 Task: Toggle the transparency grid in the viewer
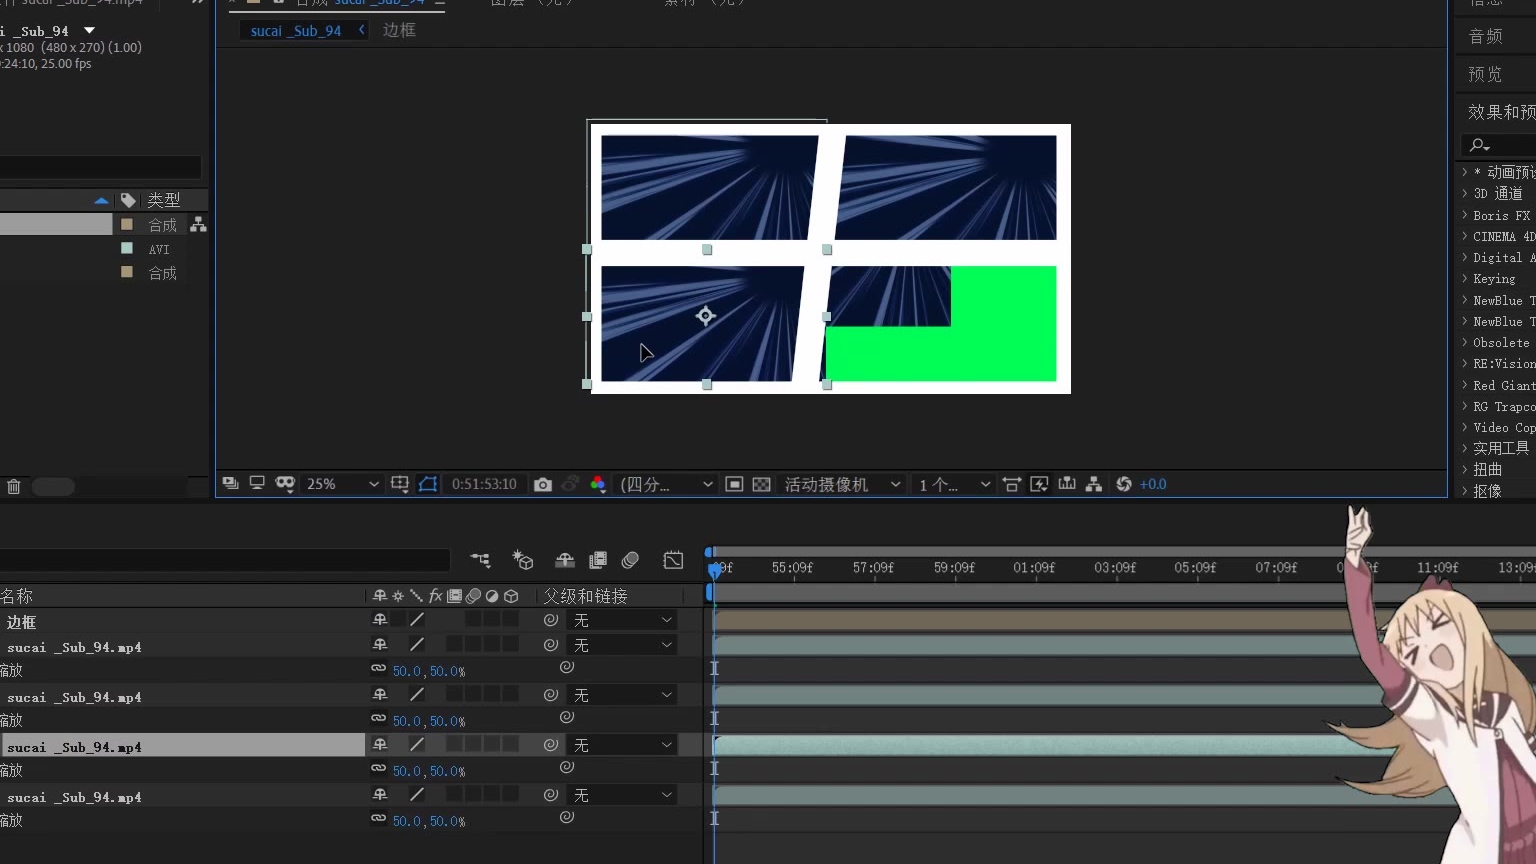[x=761, y=485]
